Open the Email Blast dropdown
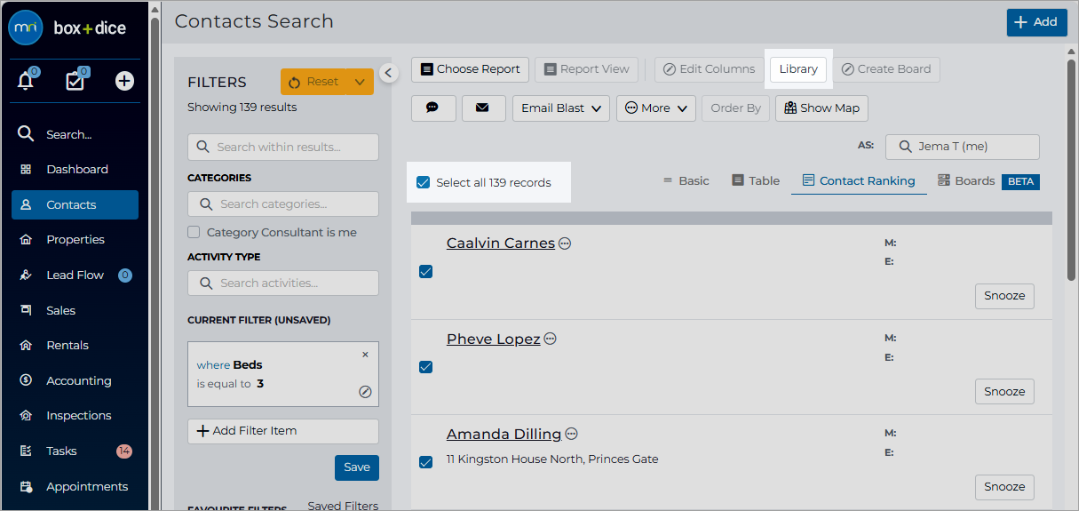 click(x=561, y=108)
